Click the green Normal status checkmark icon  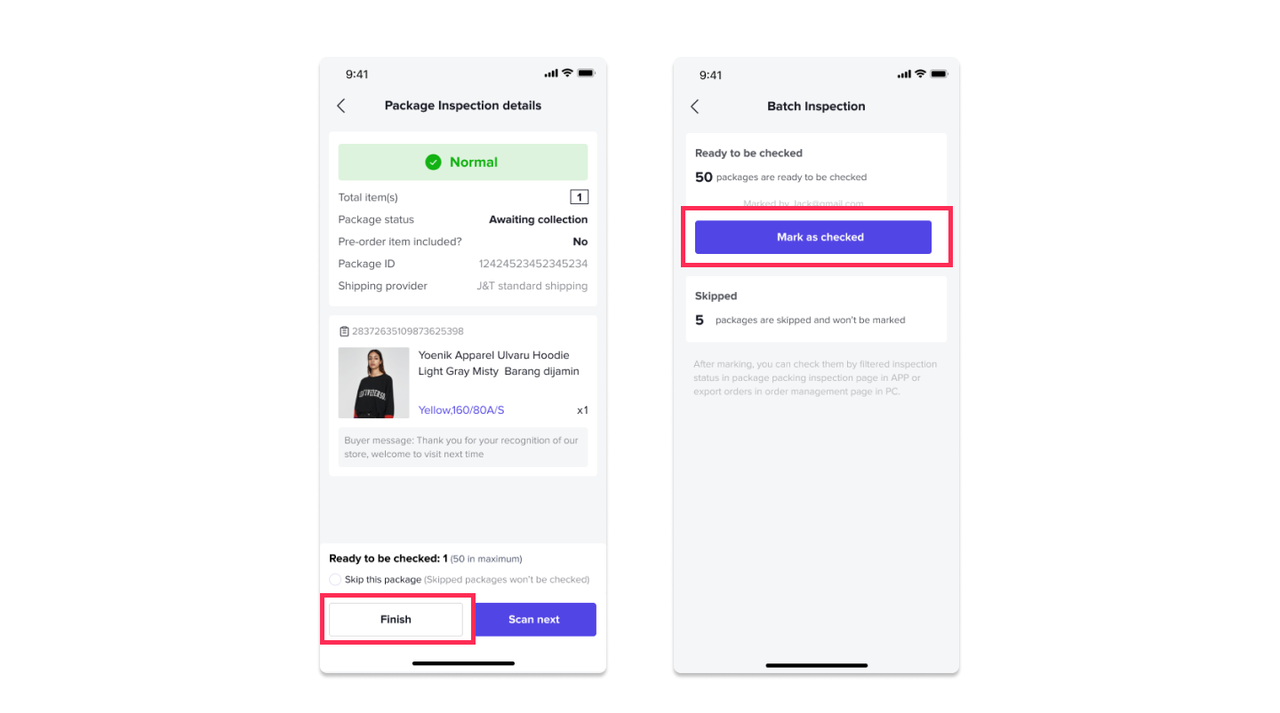(x=433, y=162)
